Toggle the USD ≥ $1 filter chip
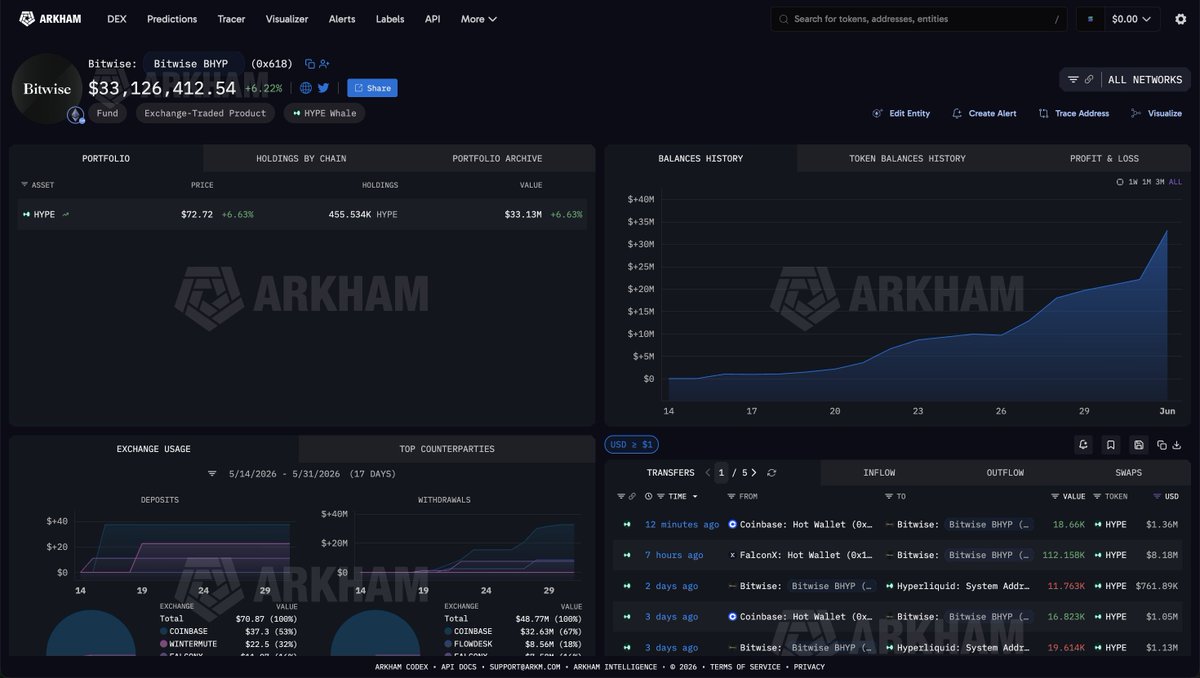1200x678 pixels. (632, 445)
